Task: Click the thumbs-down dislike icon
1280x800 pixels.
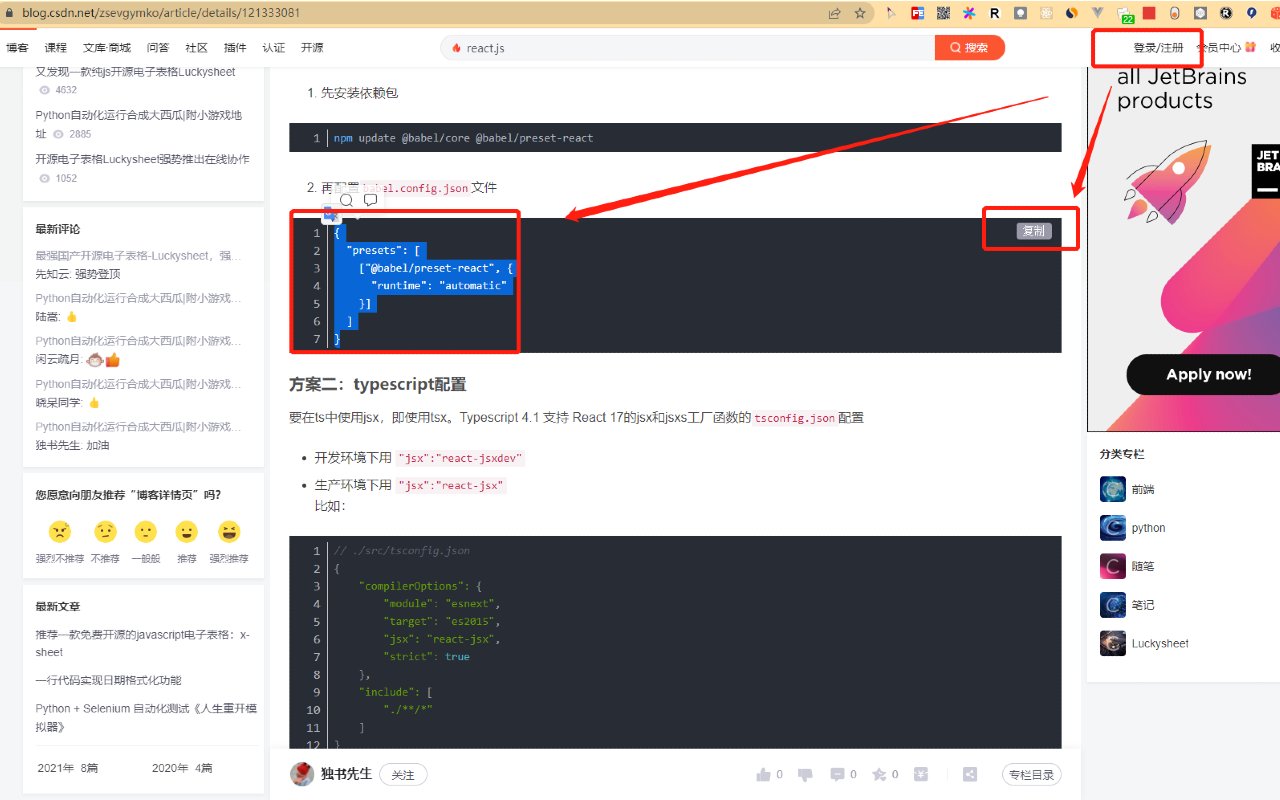Action: pos(804,773)
